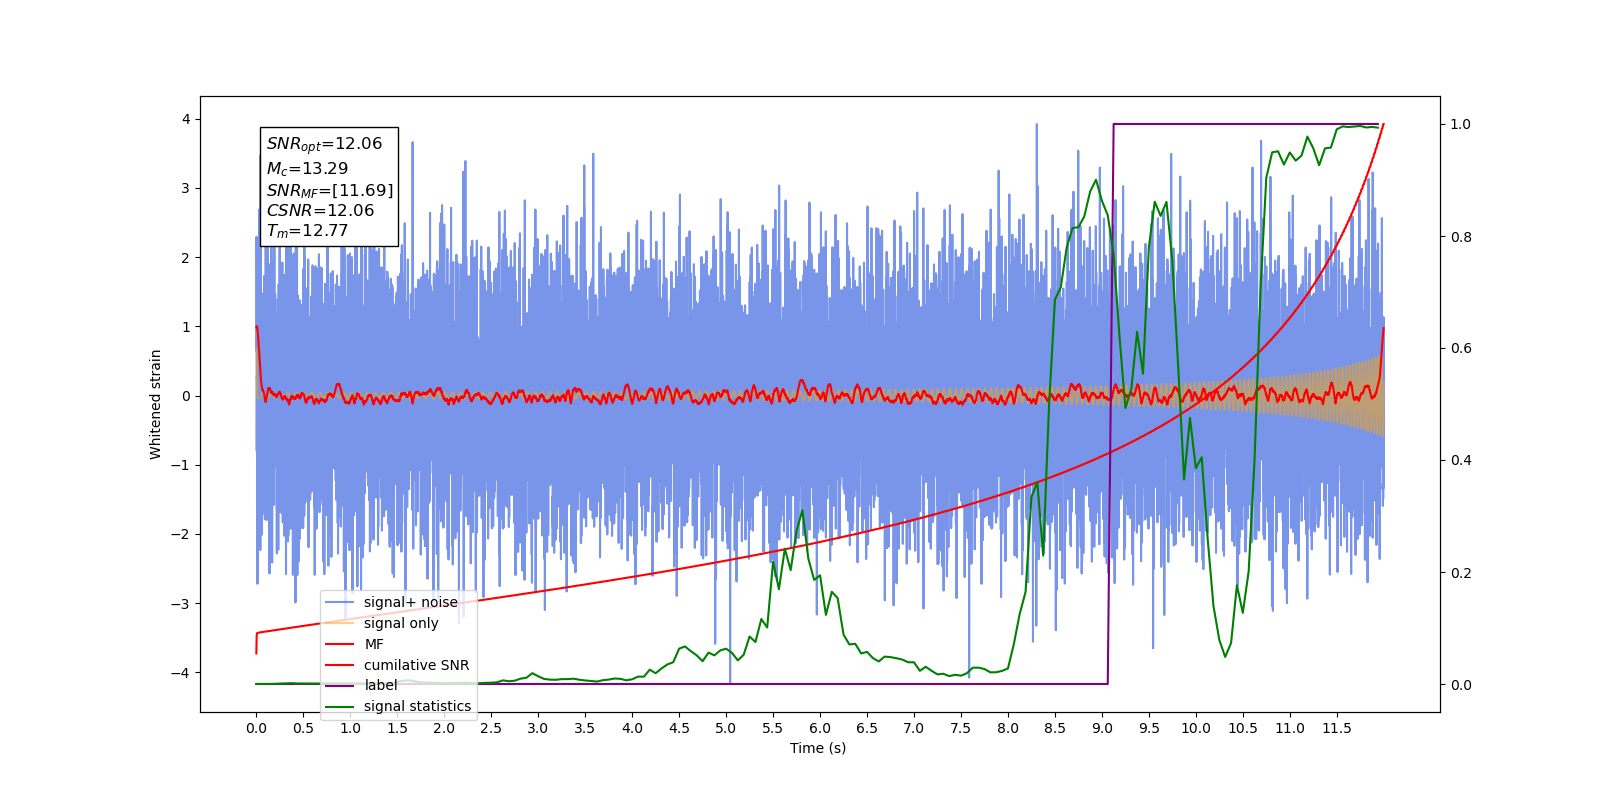Click the 'cumilative SNR' legend entry text

point(416,665)
